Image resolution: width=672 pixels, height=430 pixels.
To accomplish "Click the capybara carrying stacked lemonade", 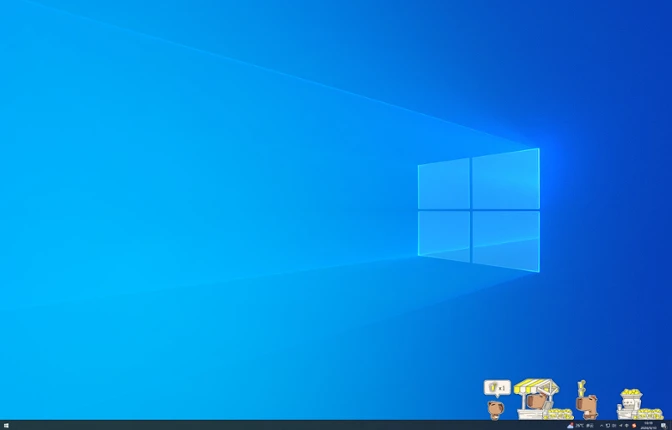I will coord(587,400).
